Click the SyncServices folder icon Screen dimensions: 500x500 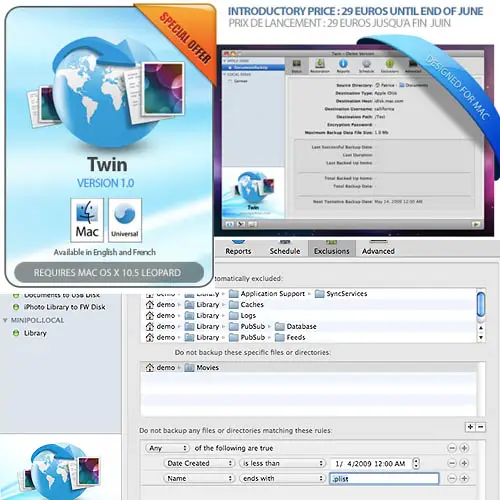point(320,293)
